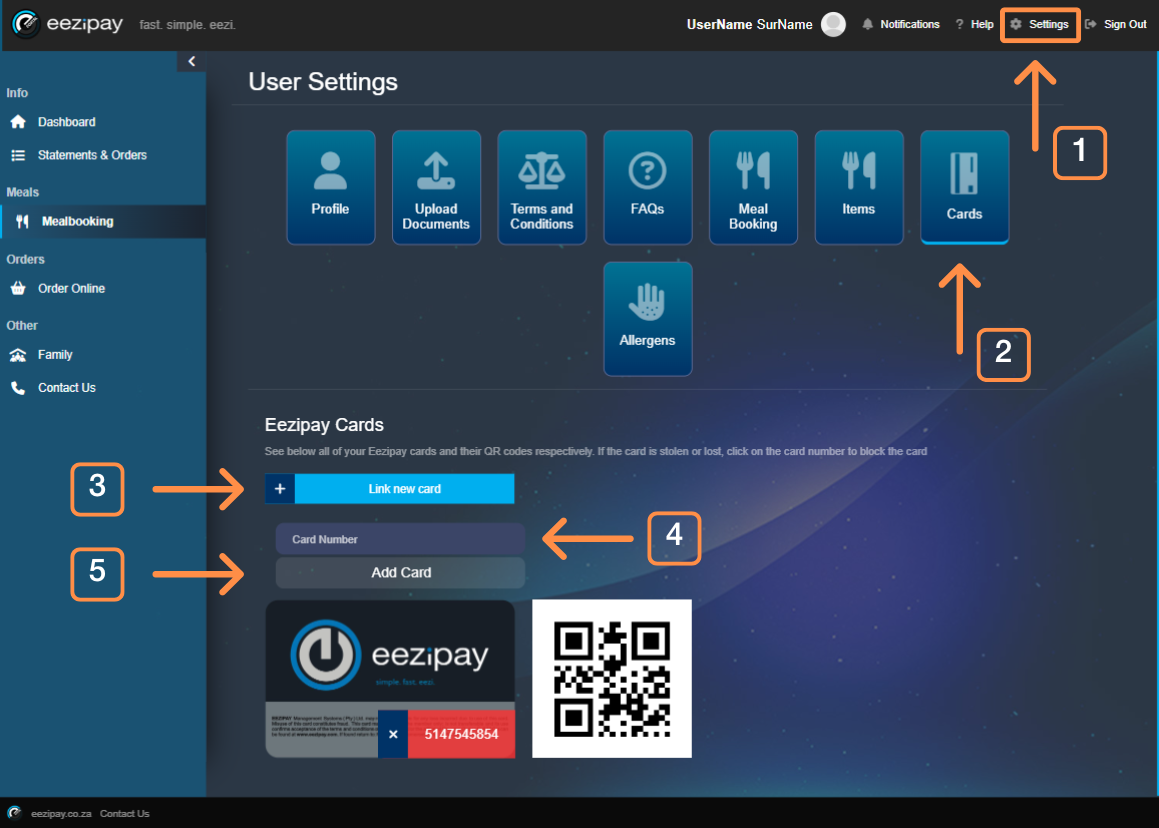Click the User Settings heading

(323, 81)
